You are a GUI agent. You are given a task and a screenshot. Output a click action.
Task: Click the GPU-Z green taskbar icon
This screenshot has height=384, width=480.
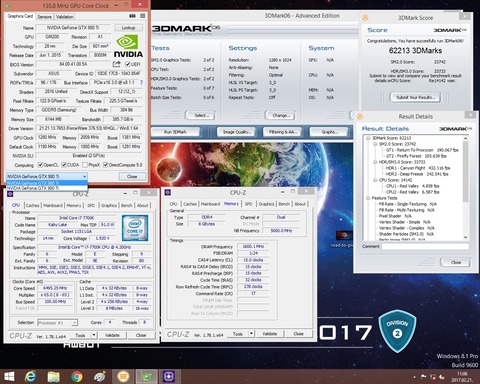click(146, 377)
